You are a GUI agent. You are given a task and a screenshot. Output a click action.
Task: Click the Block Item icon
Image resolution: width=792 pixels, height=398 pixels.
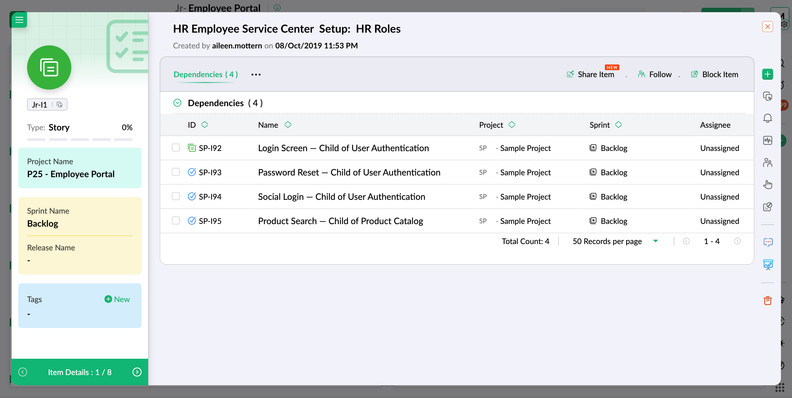click(x=695, y=74)
